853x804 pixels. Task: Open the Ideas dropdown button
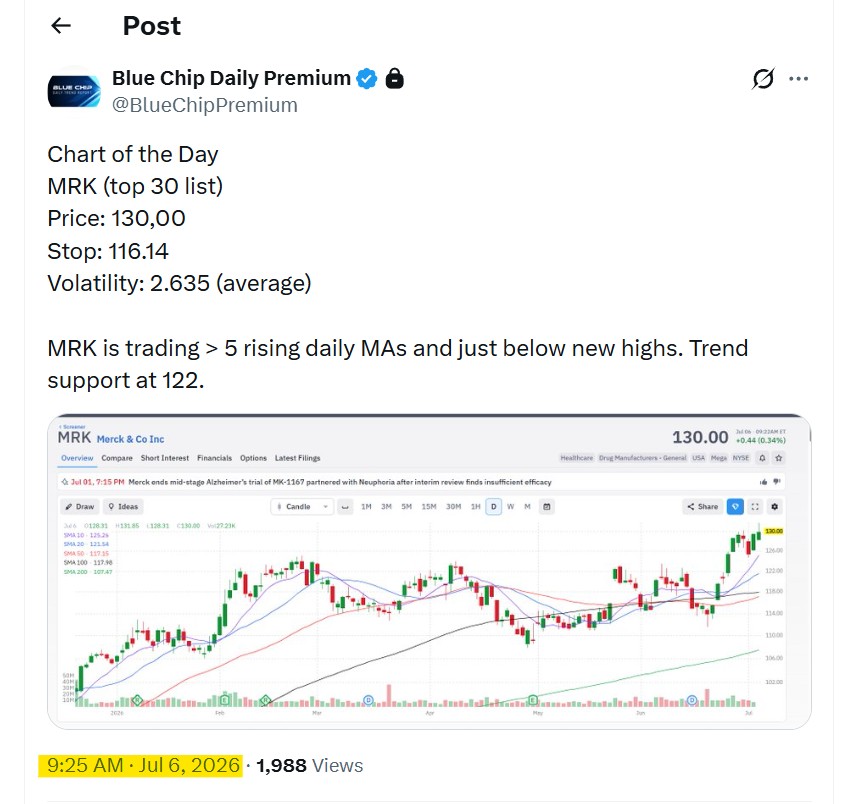[123, 506]
